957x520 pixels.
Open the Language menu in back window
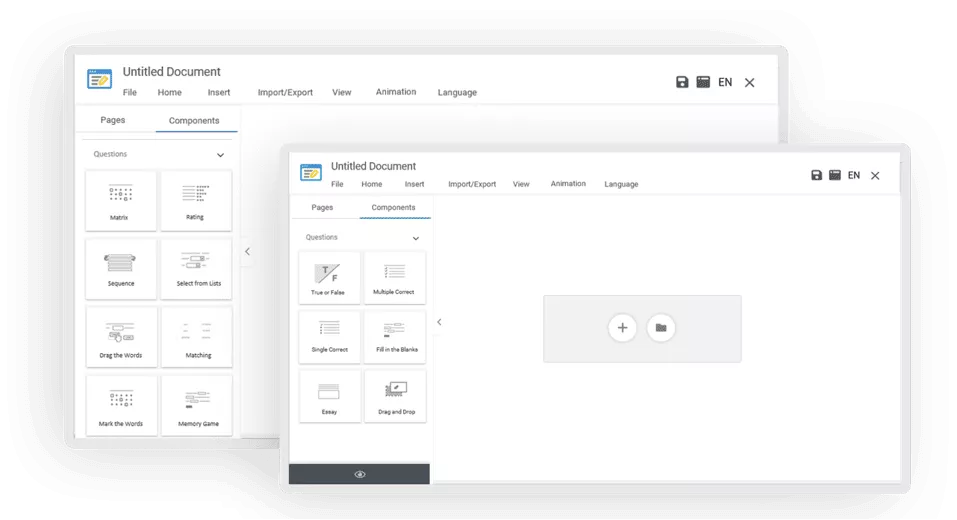coord(457,92)
